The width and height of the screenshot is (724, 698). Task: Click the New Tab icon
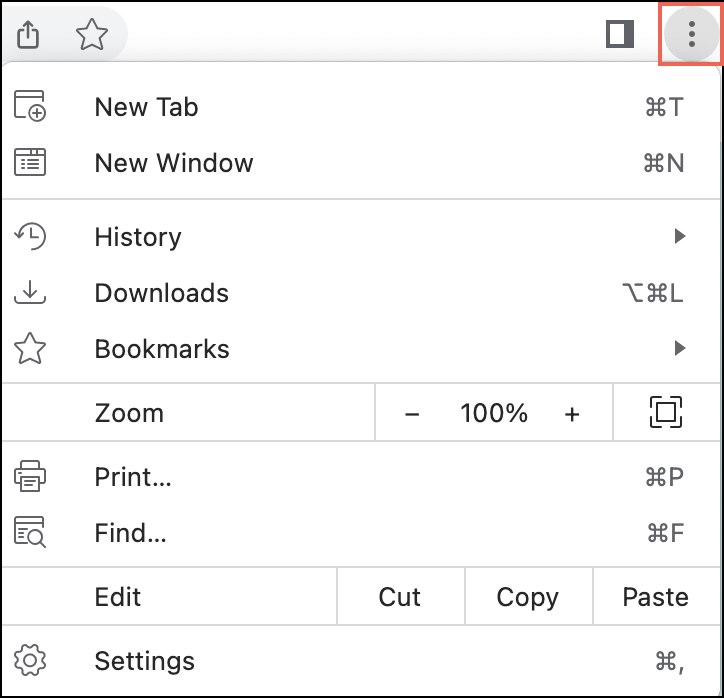(30, 107)
